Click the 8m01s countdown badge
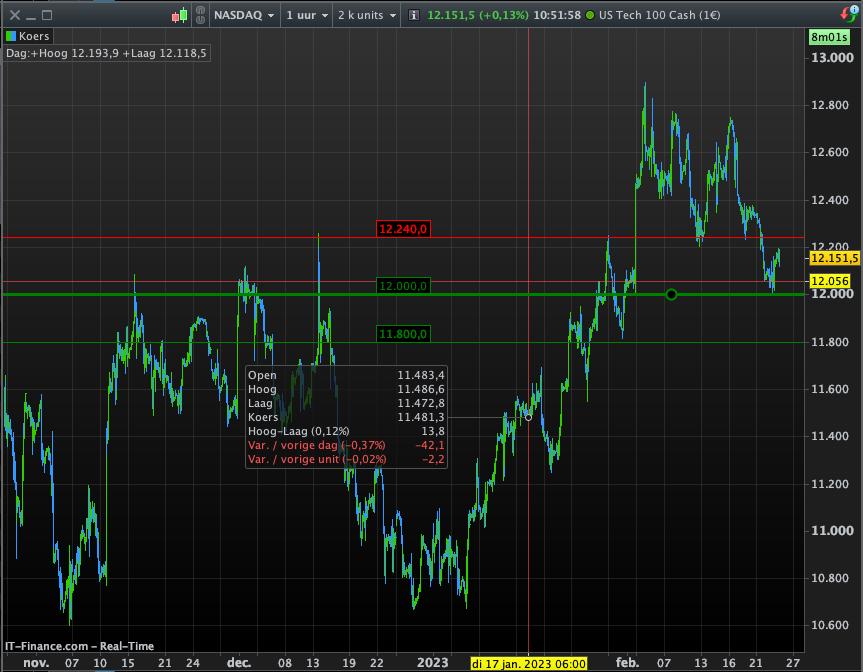The height and width of the screenshot is (672, 863). pyautogui.click(x=829, y=37)
